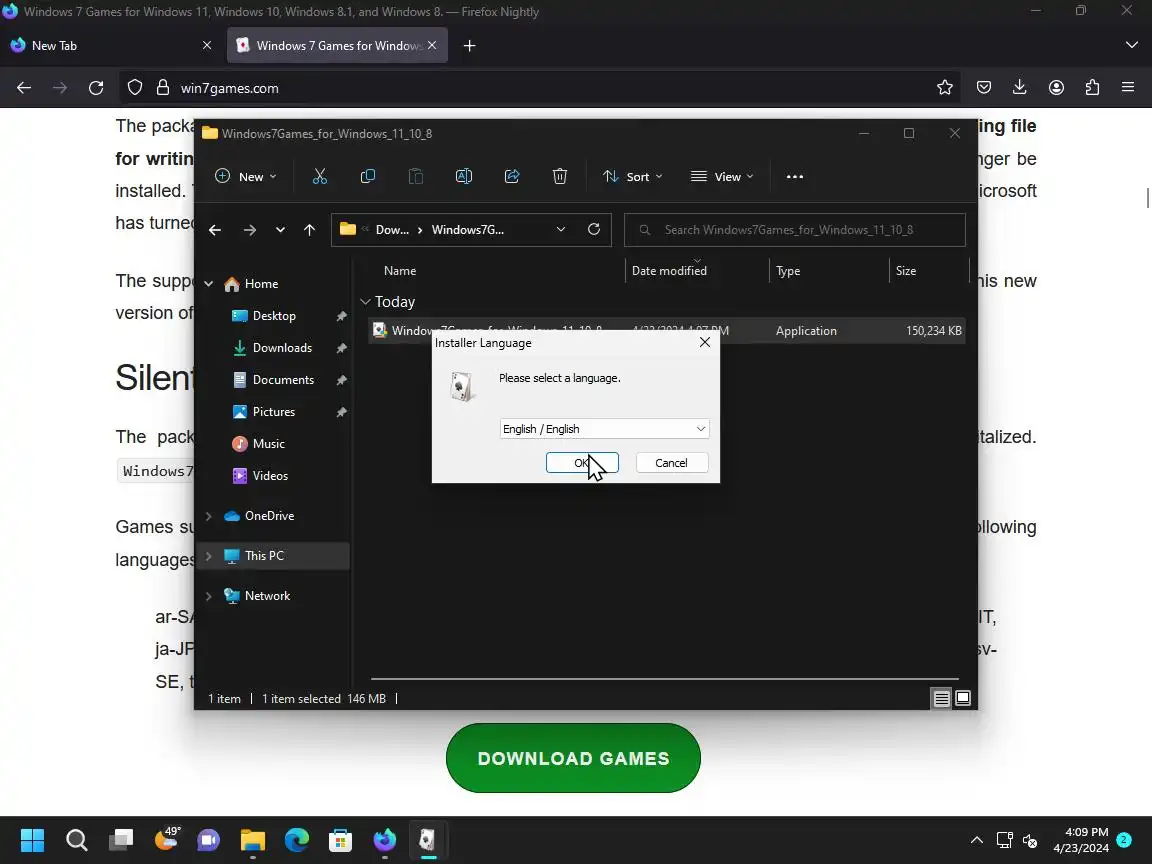The width and height of the screenshot is (1152, 864).
Task: Open the English / English language dropdown
Action: (x=604, y=429)
